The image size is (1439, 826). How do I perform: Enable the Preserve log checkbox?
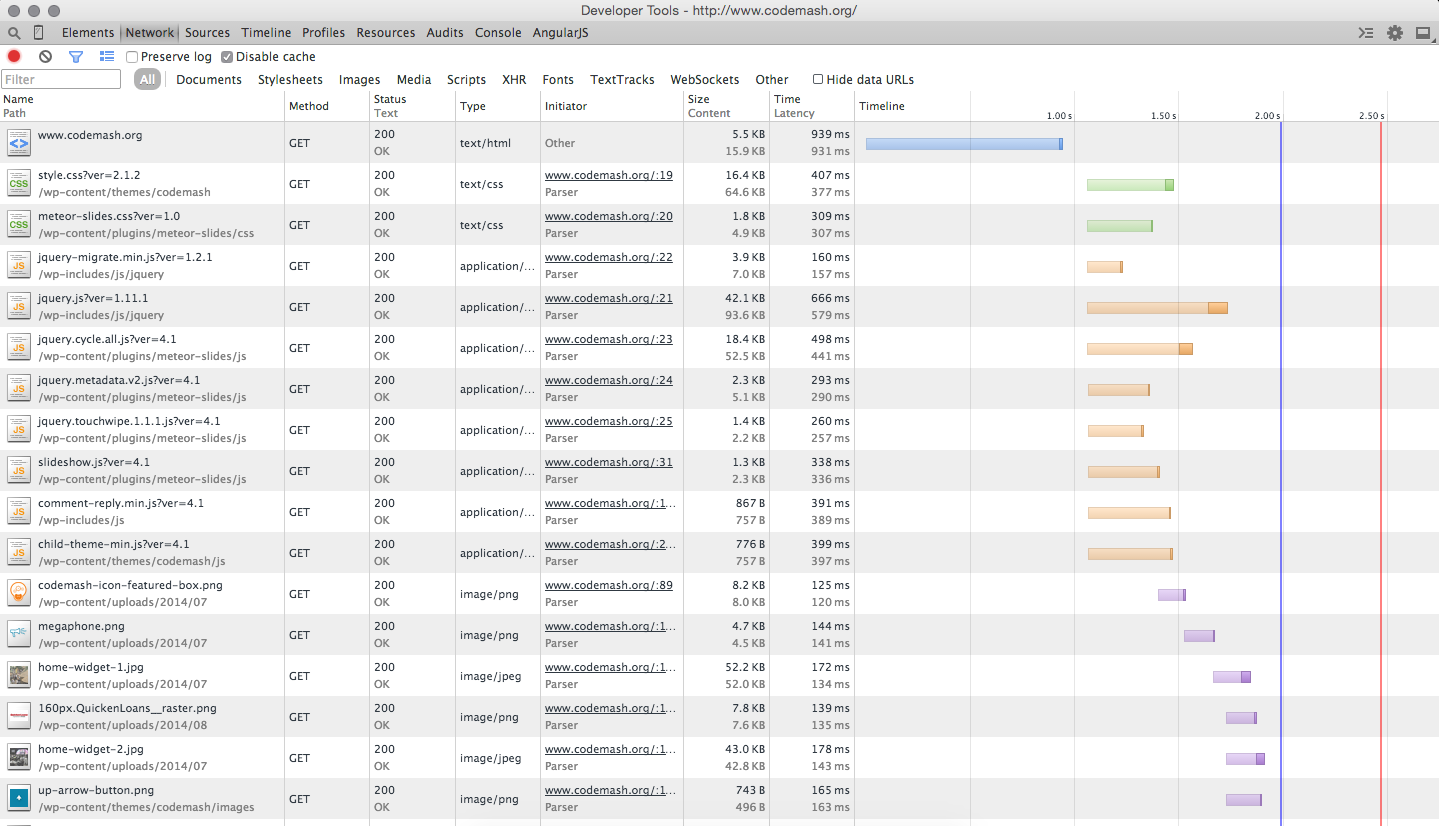pyautogui.click(x=132, y=57)
